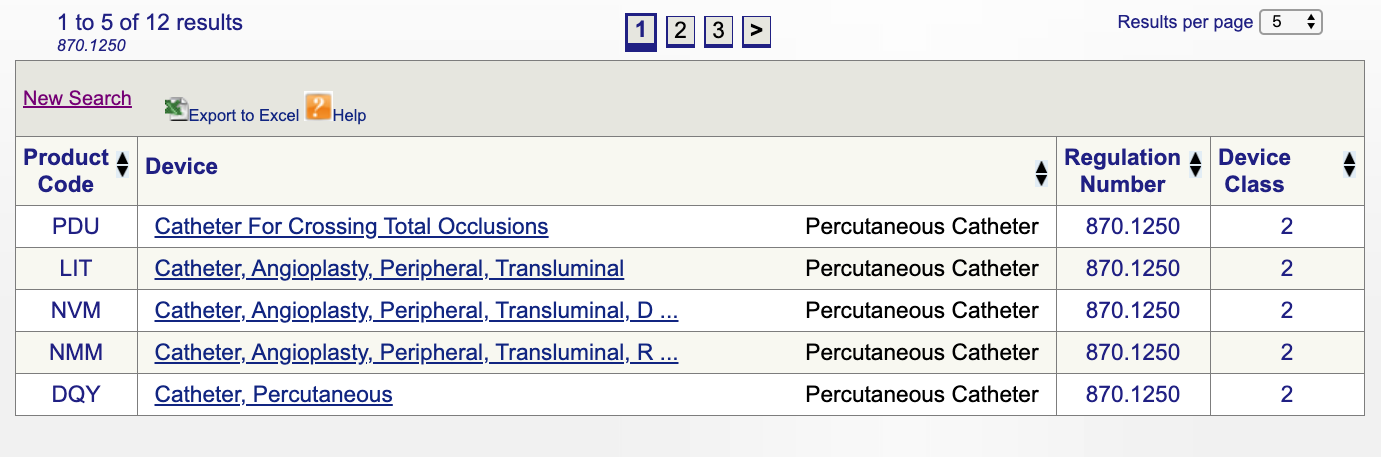This screenshot has width=1381, height=457.
Task: Click the Help text link
Action: pos(349,116)
